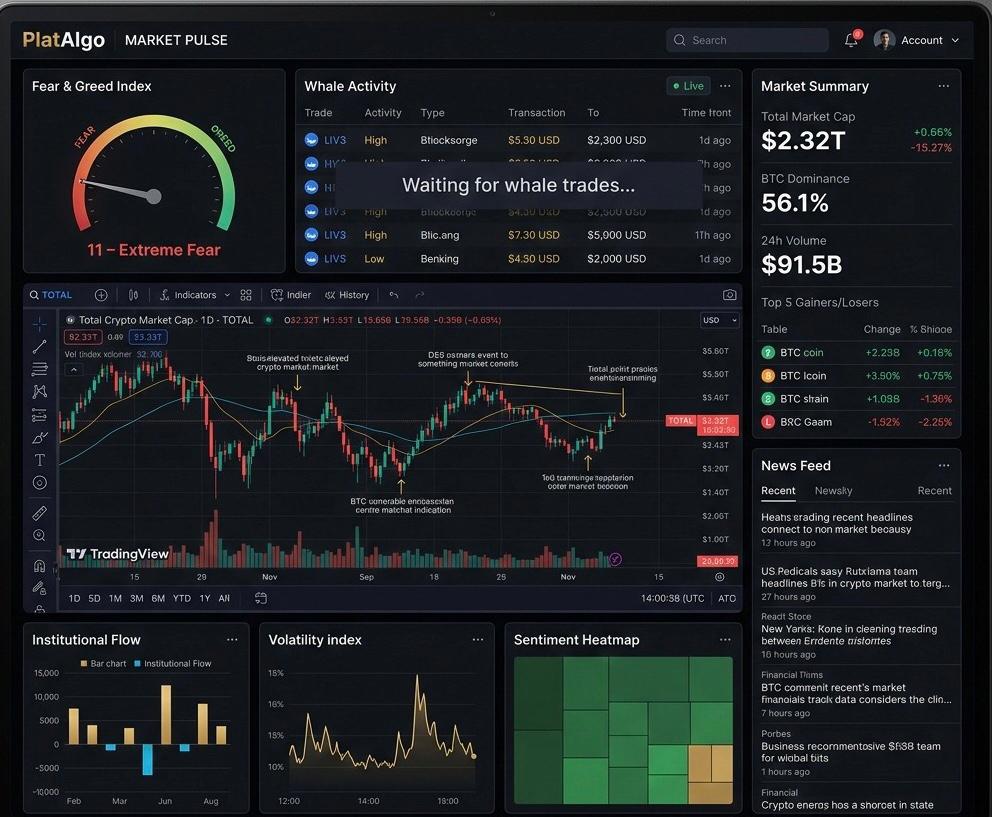
Task: Click the Indler alert button
Action: click(291, 295)
